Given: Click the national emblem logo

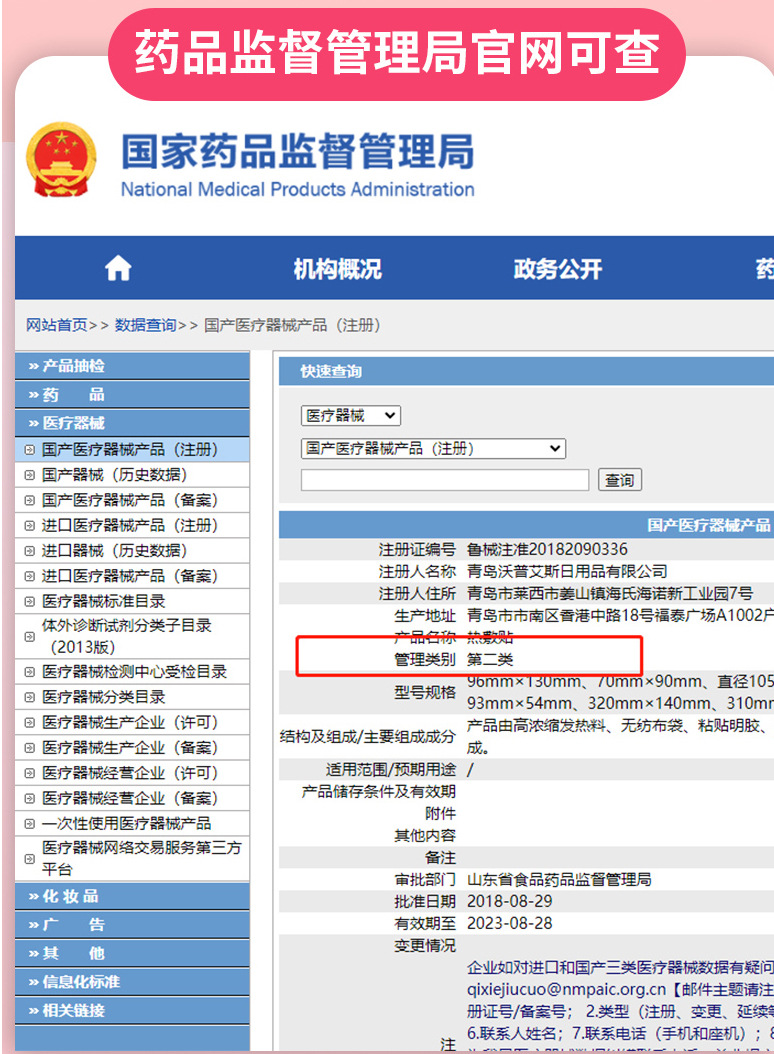Looking at the screenshot, I should pyautogui.click(x=61, y=160).
